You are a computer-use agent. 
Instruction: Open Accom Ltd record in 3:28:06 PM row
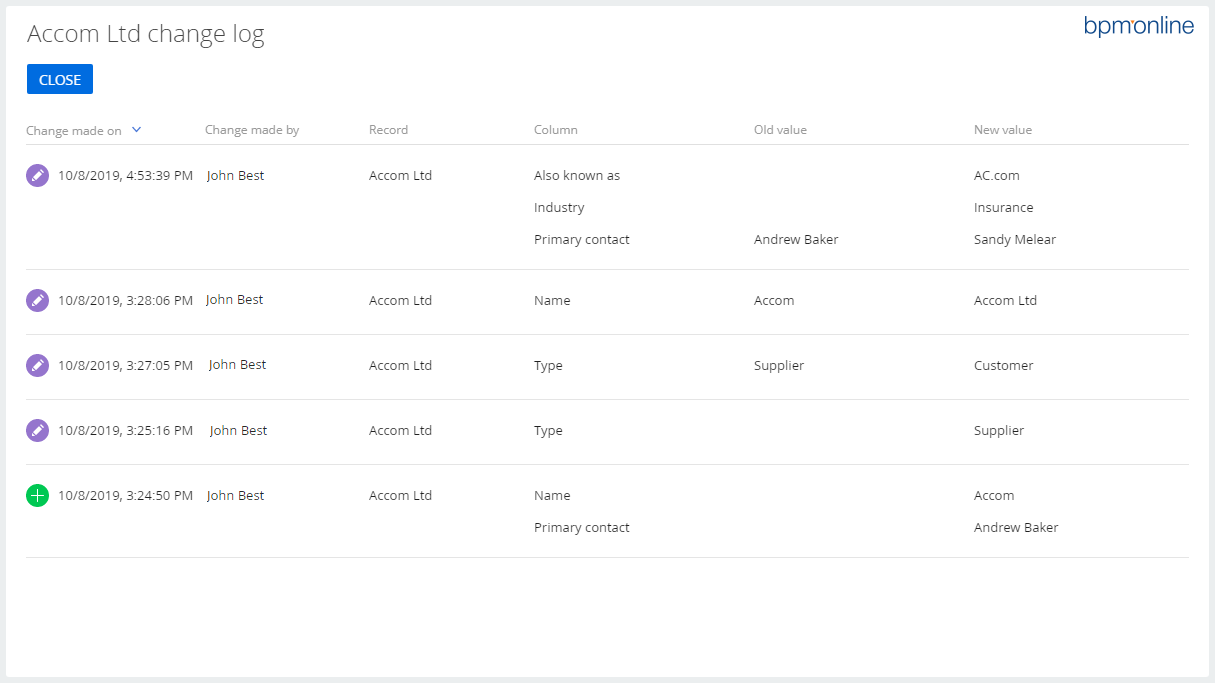[x=400, y=300]
